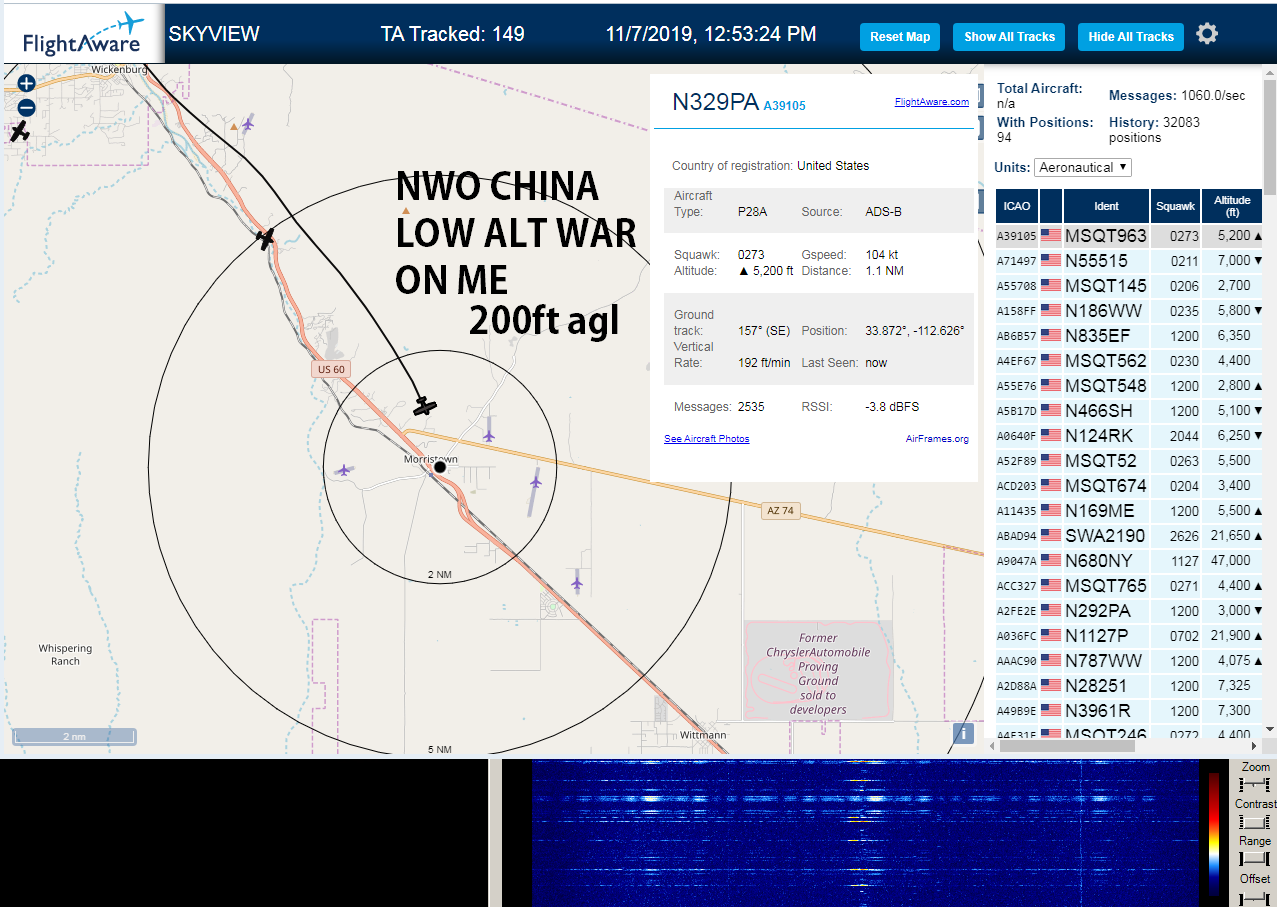Click the black airplane icon under zoom controls
The height and width of the screenshot is (907, 1277).
click(x=19, y=131)
